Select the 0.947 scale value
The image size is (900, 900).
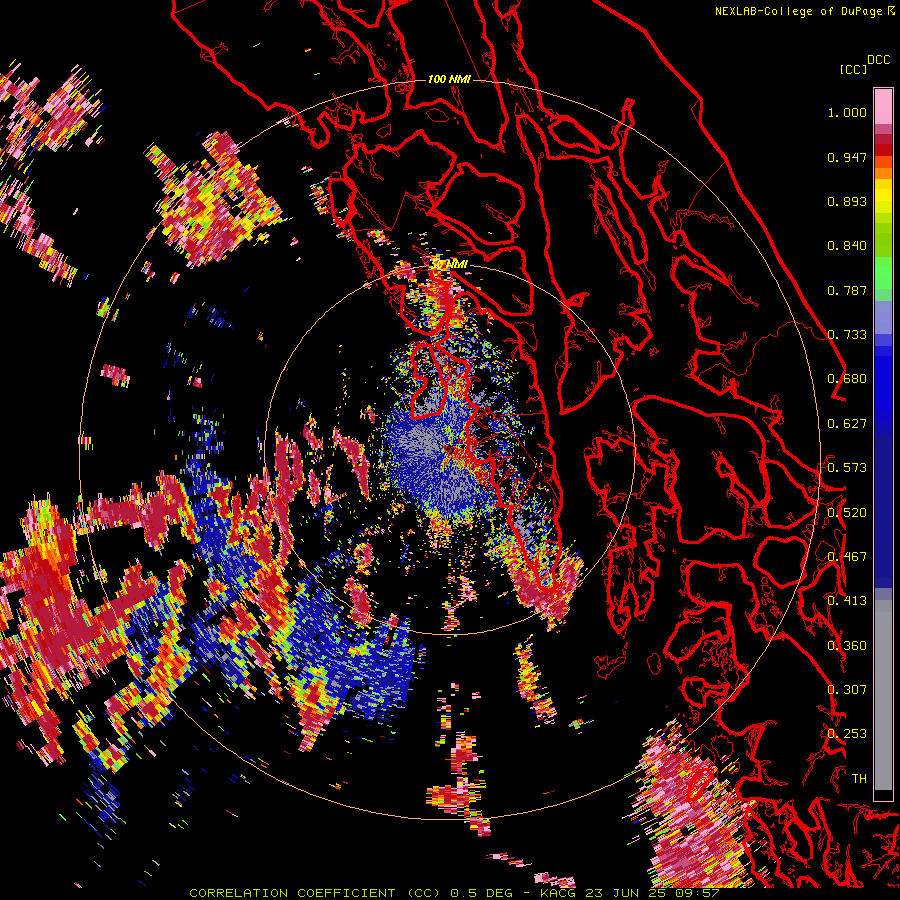[x=847, y=157]
